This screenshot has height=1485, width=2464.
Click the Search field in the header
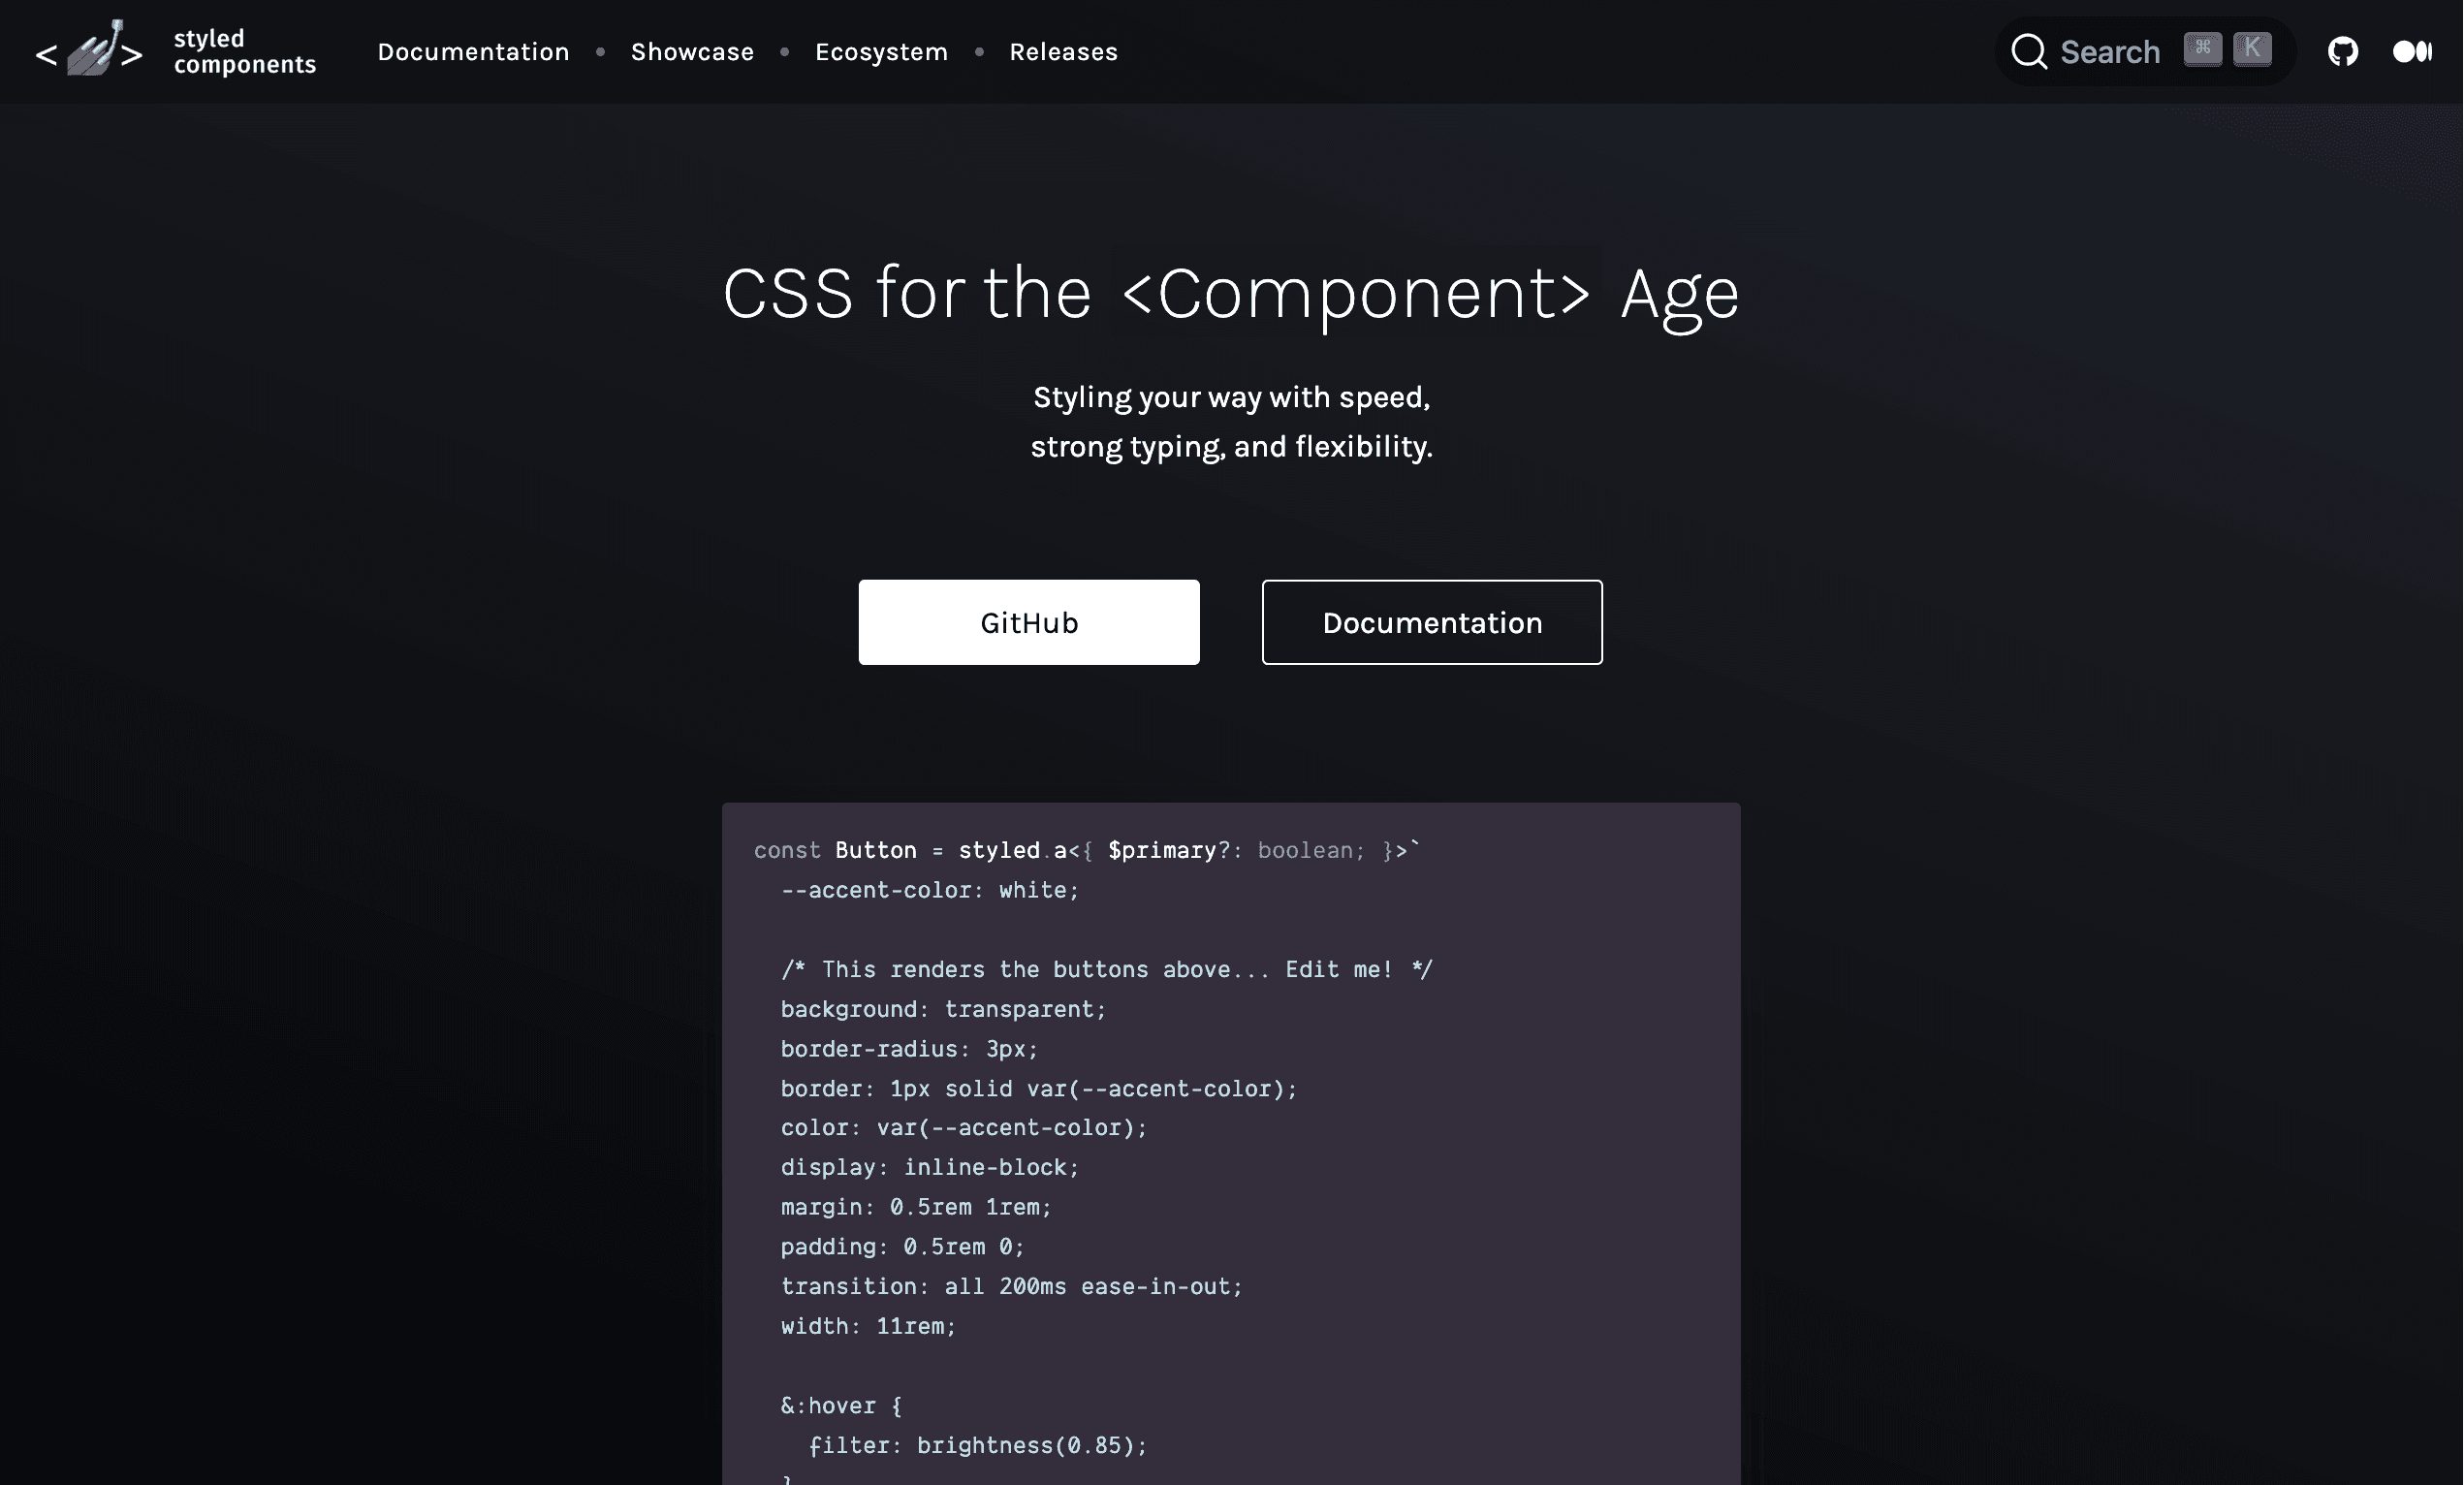click(x=2145, y=51)
